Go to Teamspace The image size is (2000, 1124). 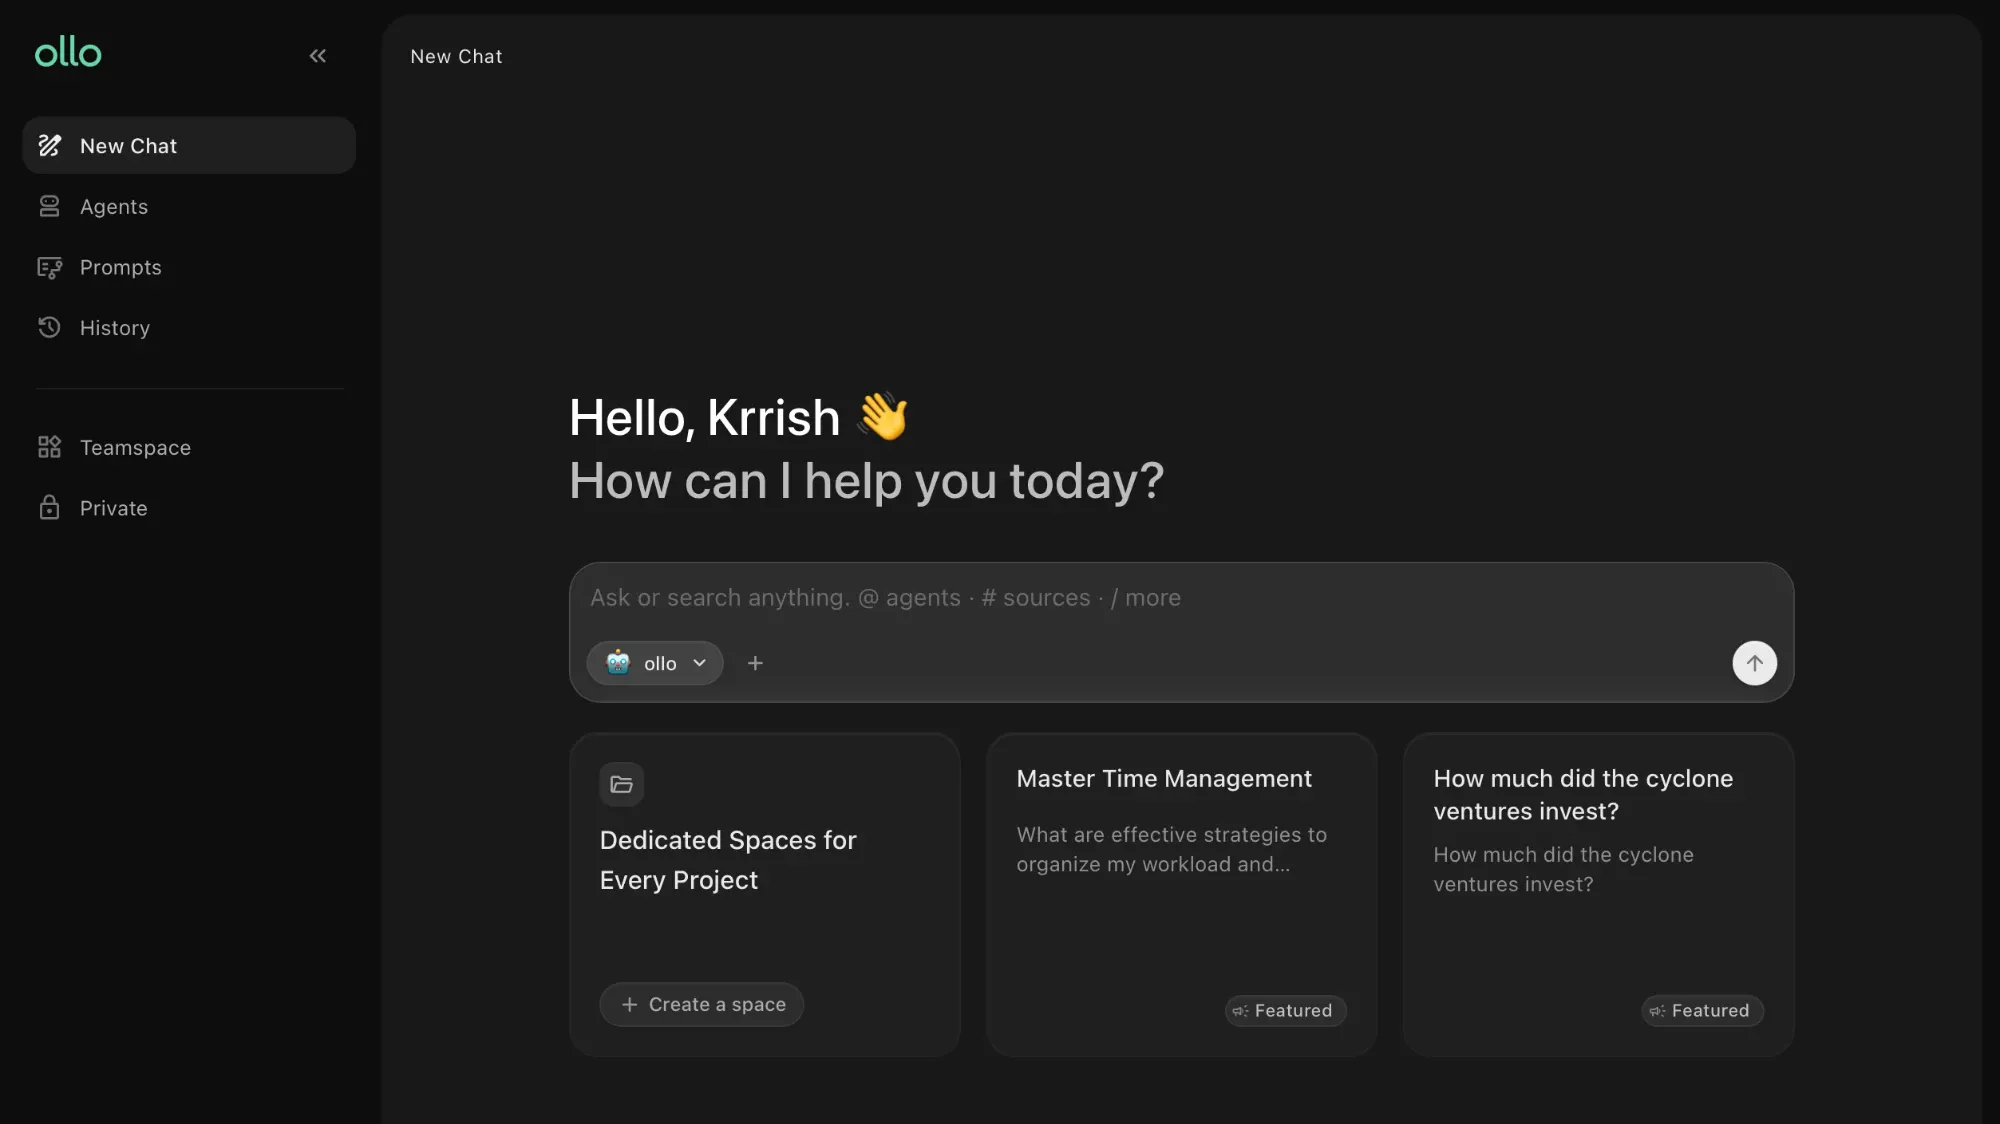tap(189, 447)
